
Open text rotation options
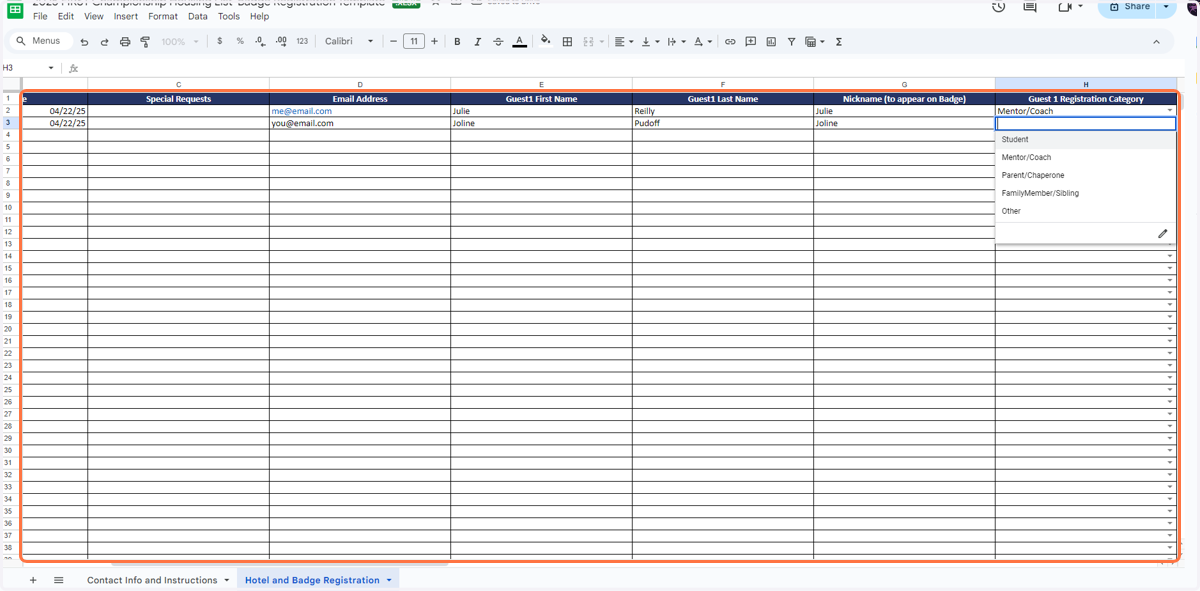click(x=703, y=42)
